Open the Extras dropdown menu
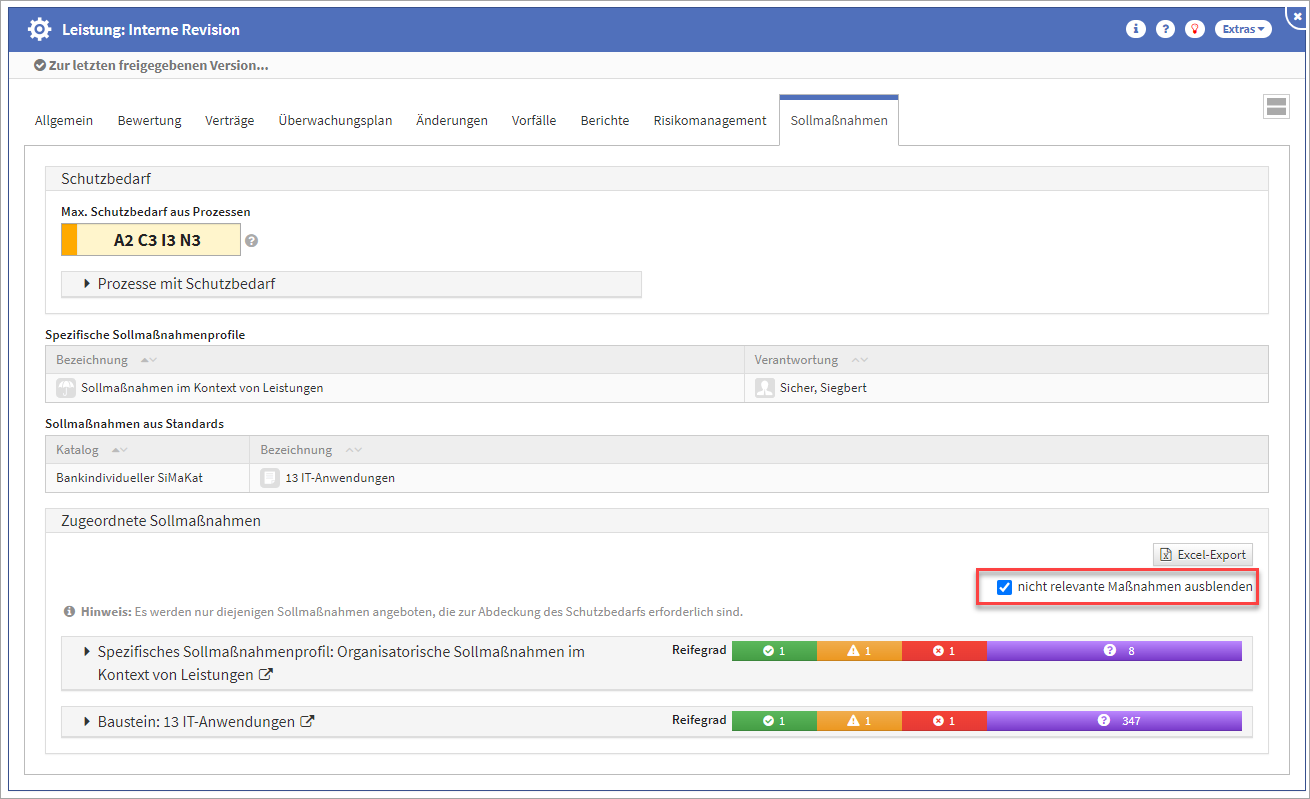Image resolution: width=1310 pixels, height=799 pixels. point(1243,29)
